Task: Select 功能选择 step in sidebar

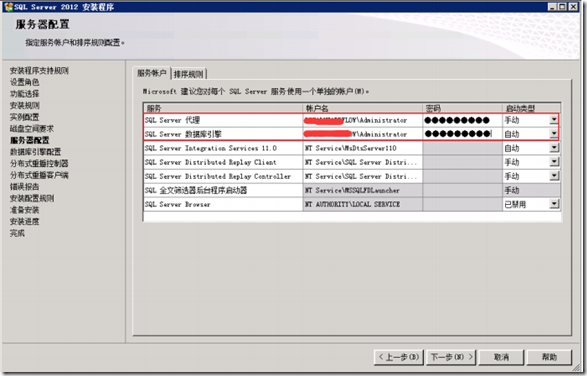Action: pyautogui.click(x=24, y=94)
